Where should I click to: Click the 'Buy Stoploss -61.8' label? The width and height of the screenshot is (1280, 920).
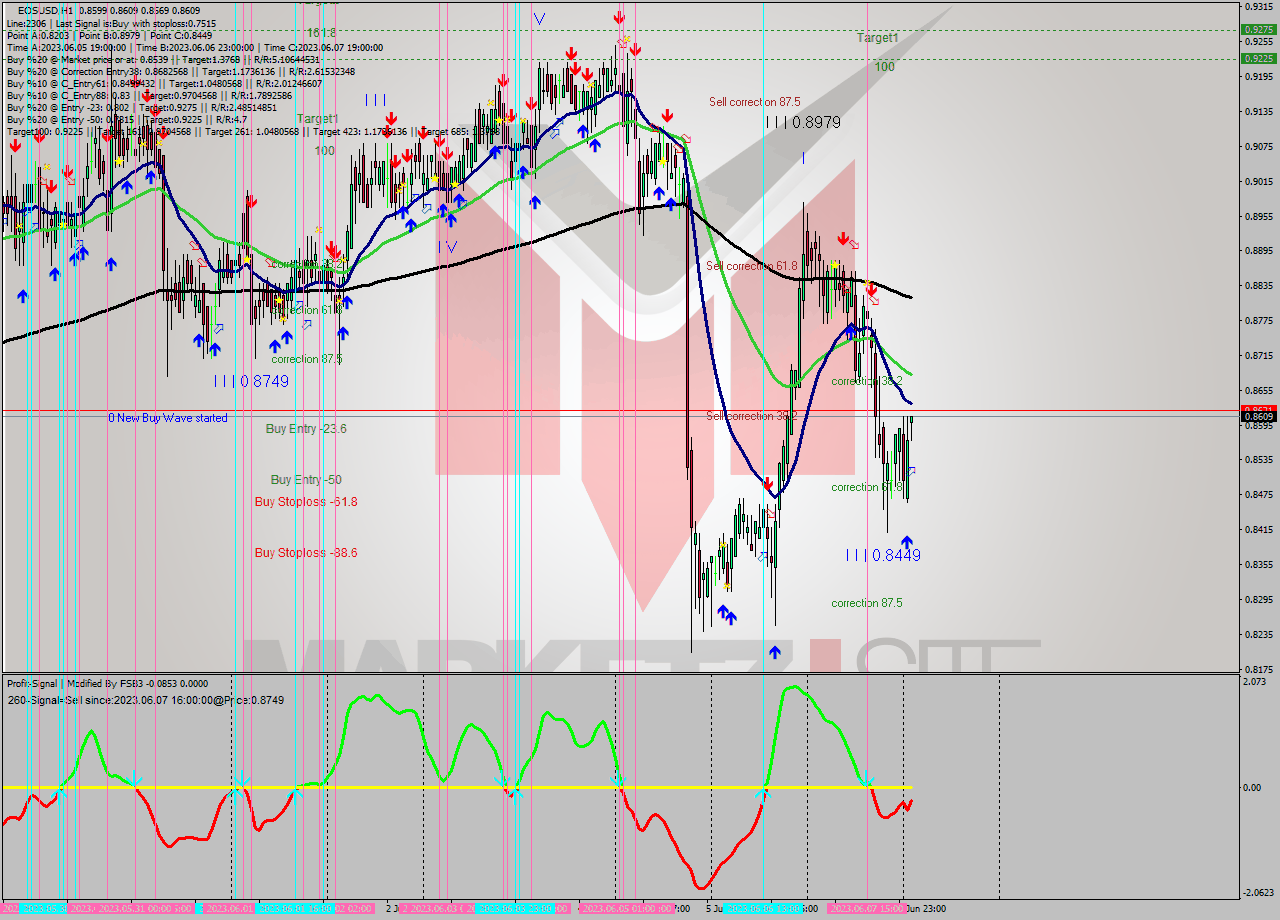pyautogui.click(x=306, y=502)
